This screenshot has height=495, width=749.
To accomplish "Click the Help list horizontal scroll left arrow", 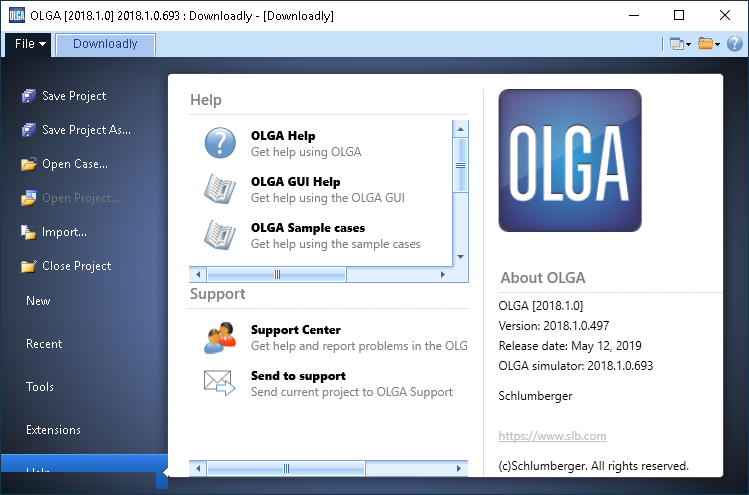I will point(198,275).
